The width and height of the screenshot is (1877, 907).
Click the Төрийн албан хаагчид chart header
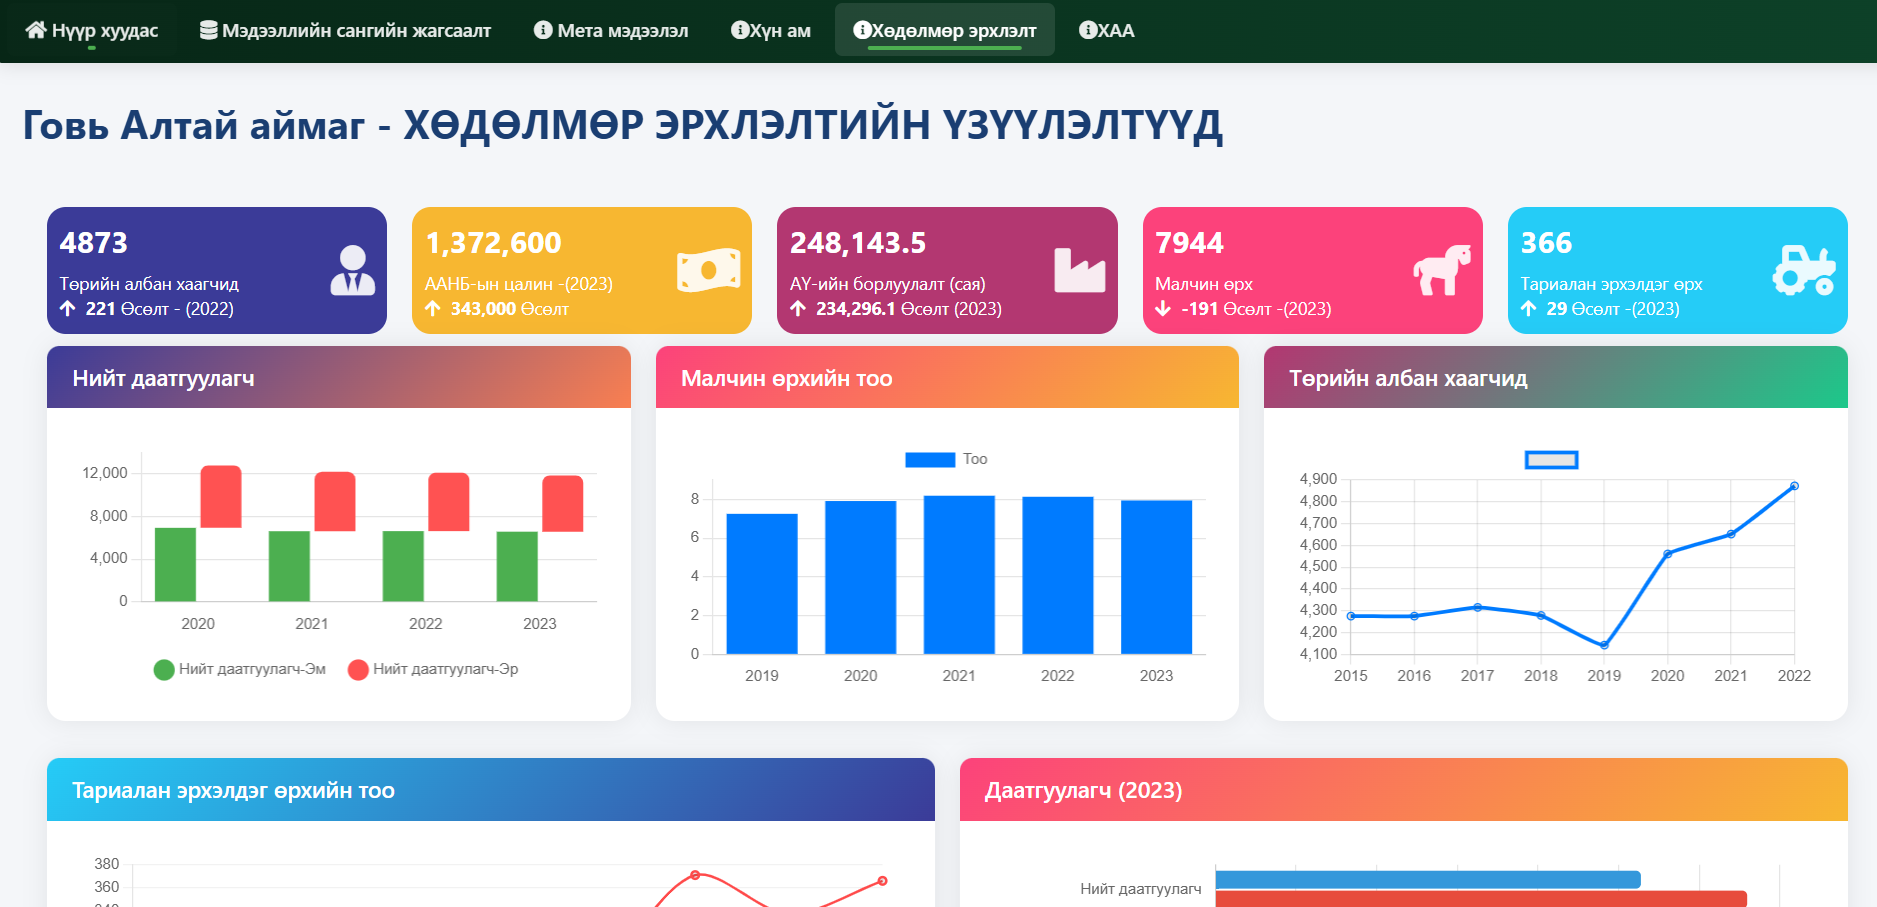point(1555,378)
